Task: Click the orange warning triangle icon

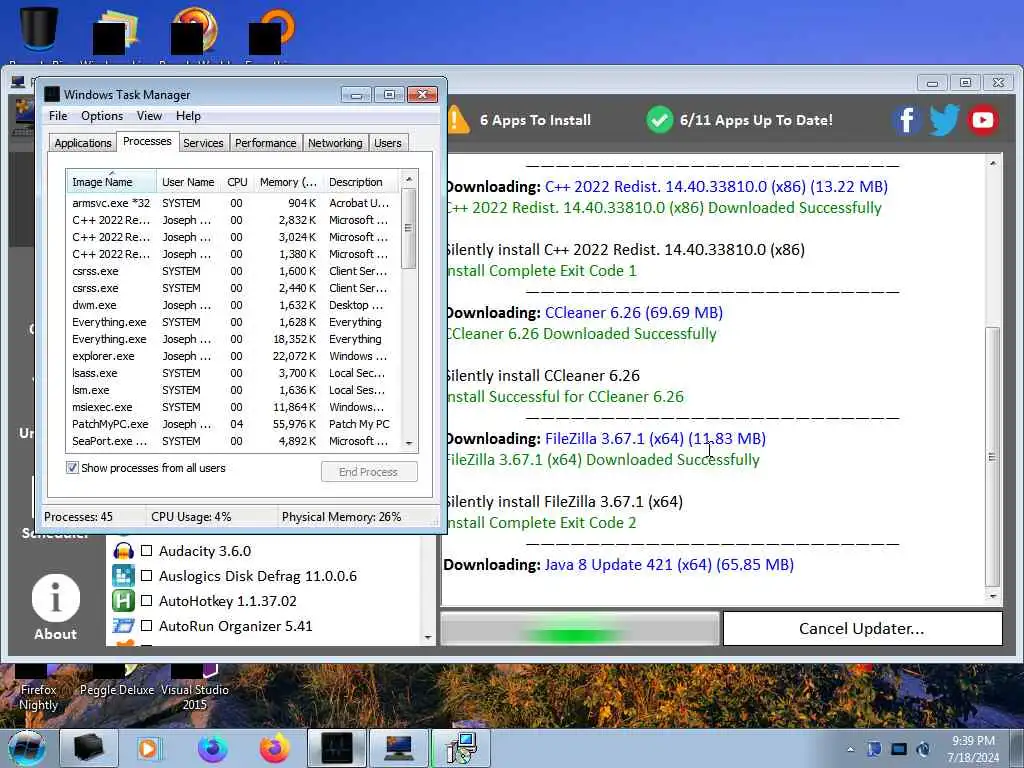Action: [458, 120]
